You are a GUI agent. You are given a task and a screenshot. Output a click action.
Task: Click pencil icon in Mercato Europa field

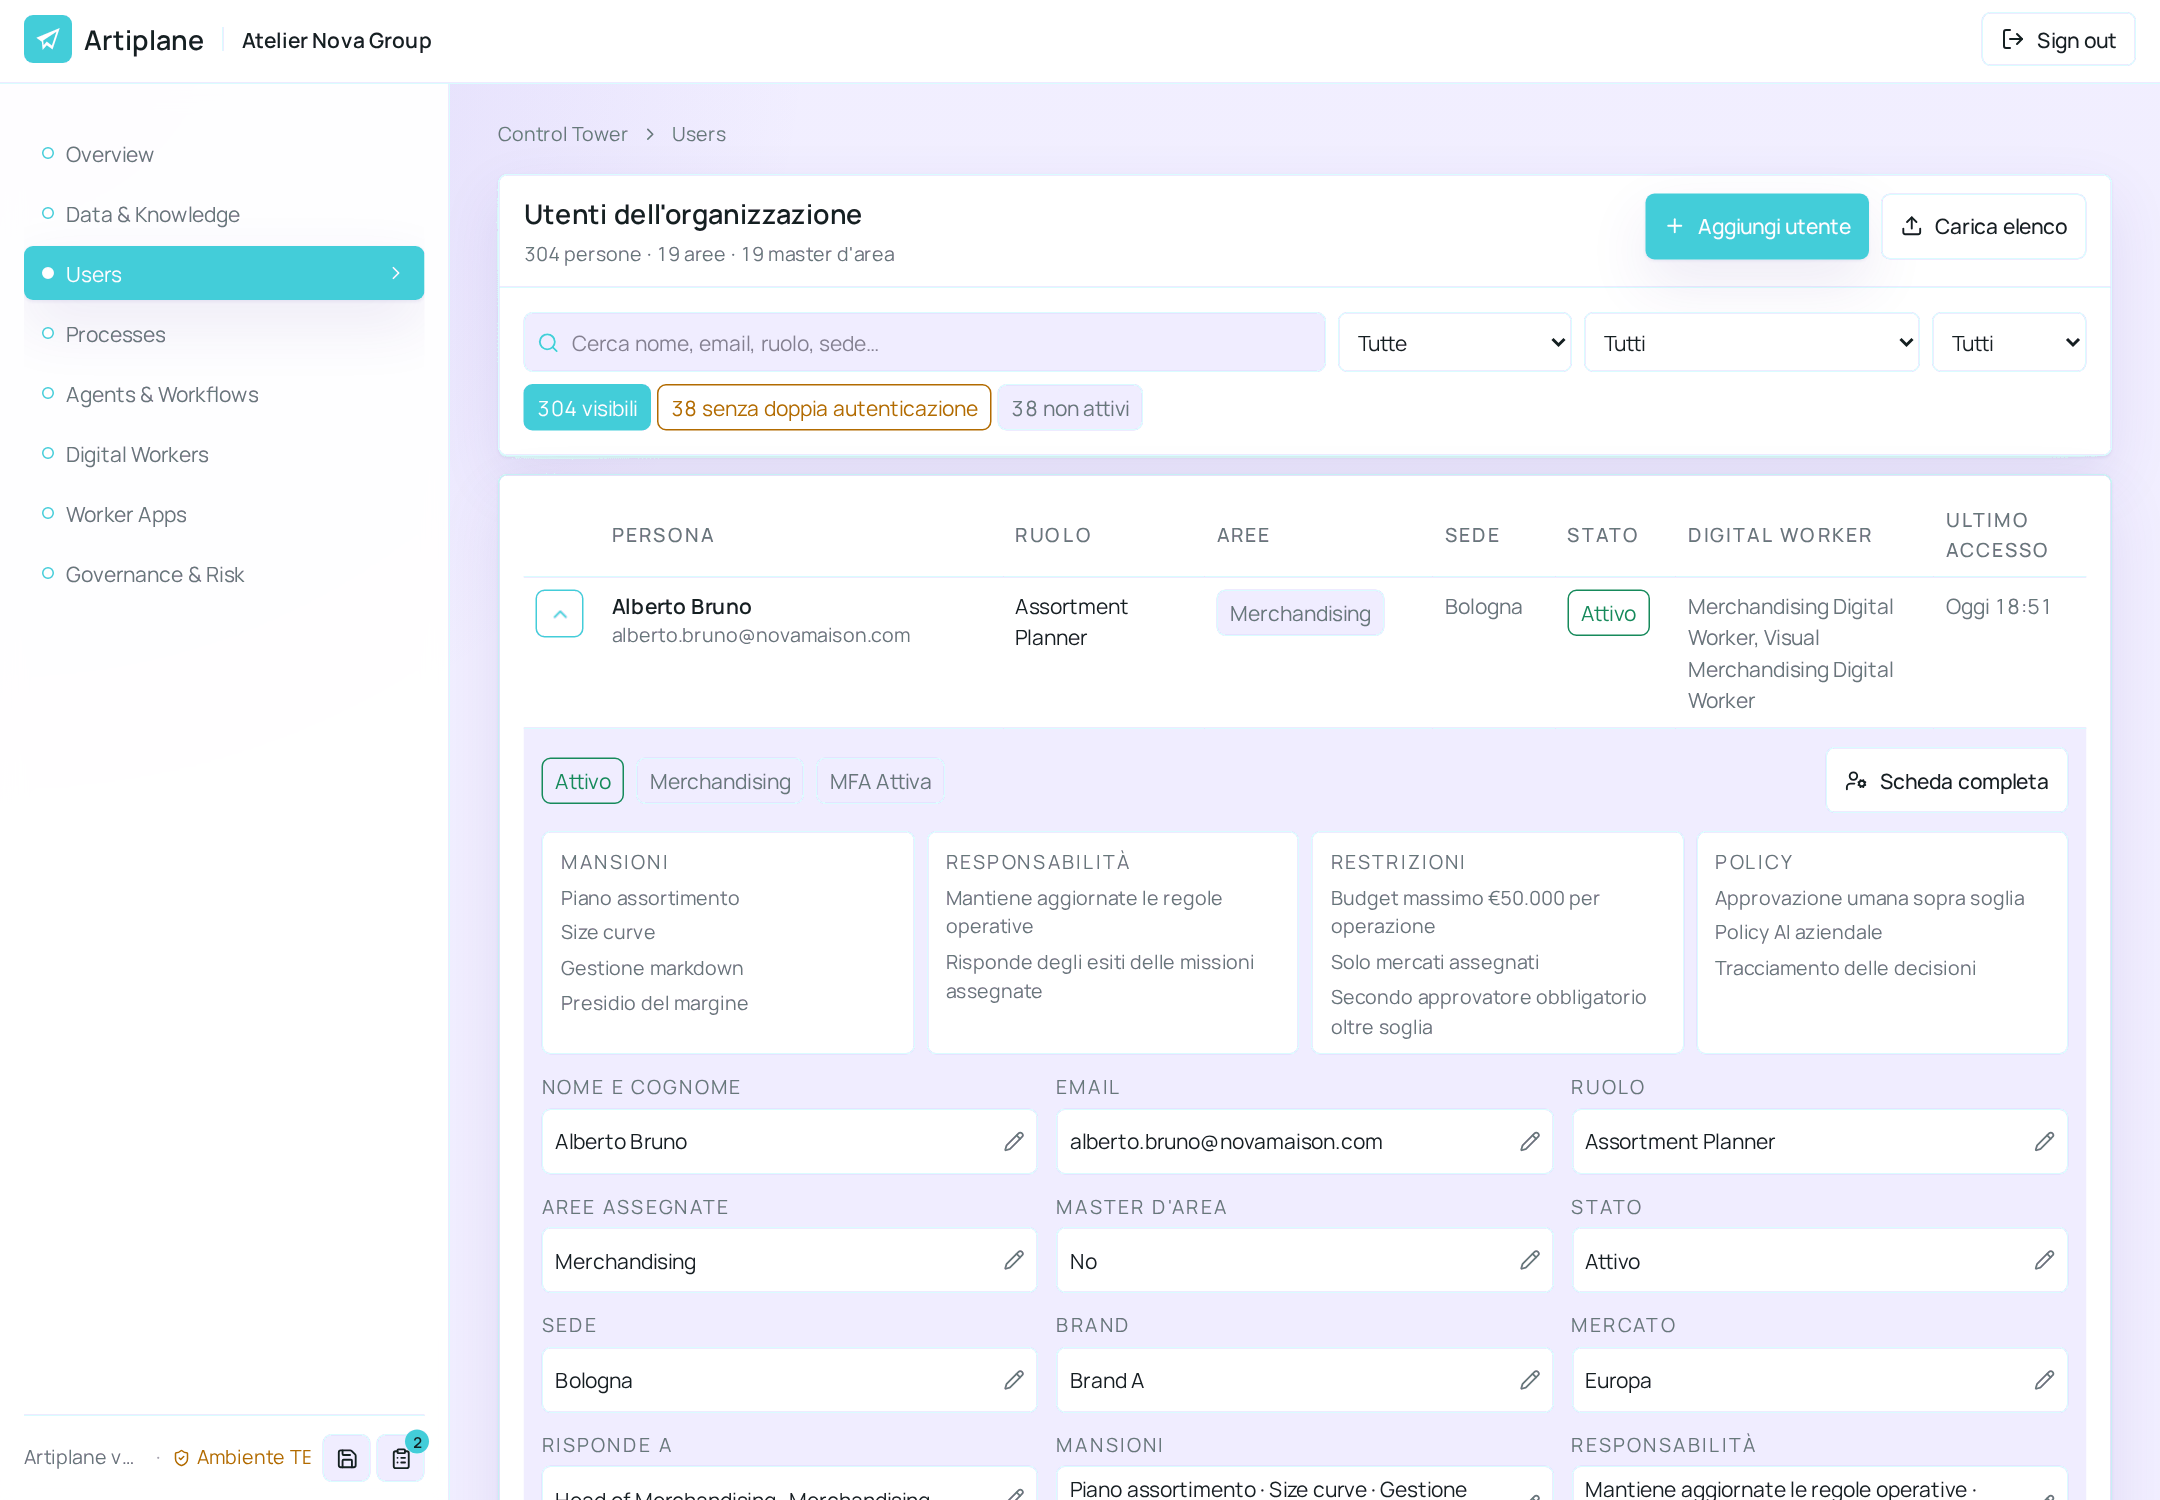click(2044, 1380)
